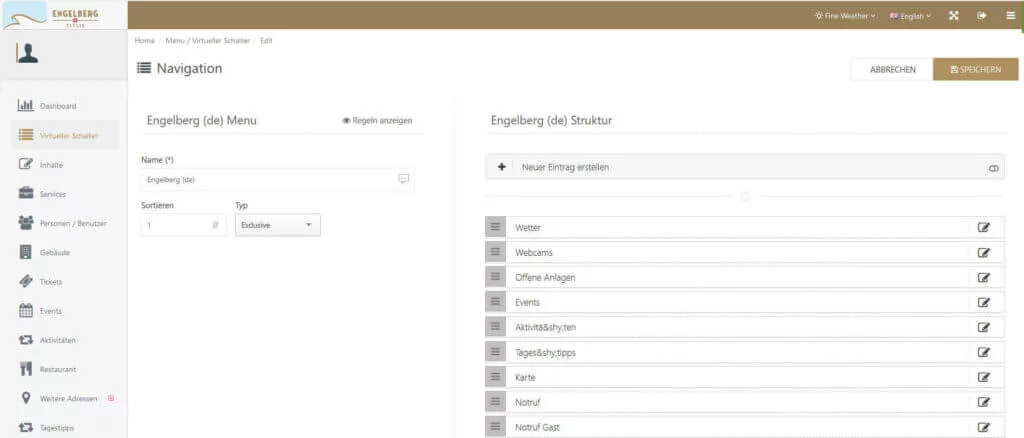Click the drag handle beside Offene Anlagen
This screenshot has height=438, width=1024.
(x=495, y=277)
